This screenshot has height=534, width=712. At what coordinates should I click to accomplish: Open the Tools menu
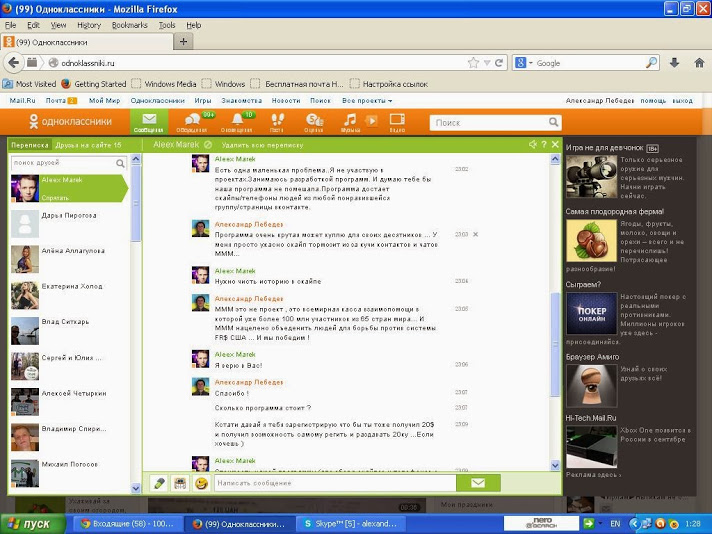click(x=167, y=25)
